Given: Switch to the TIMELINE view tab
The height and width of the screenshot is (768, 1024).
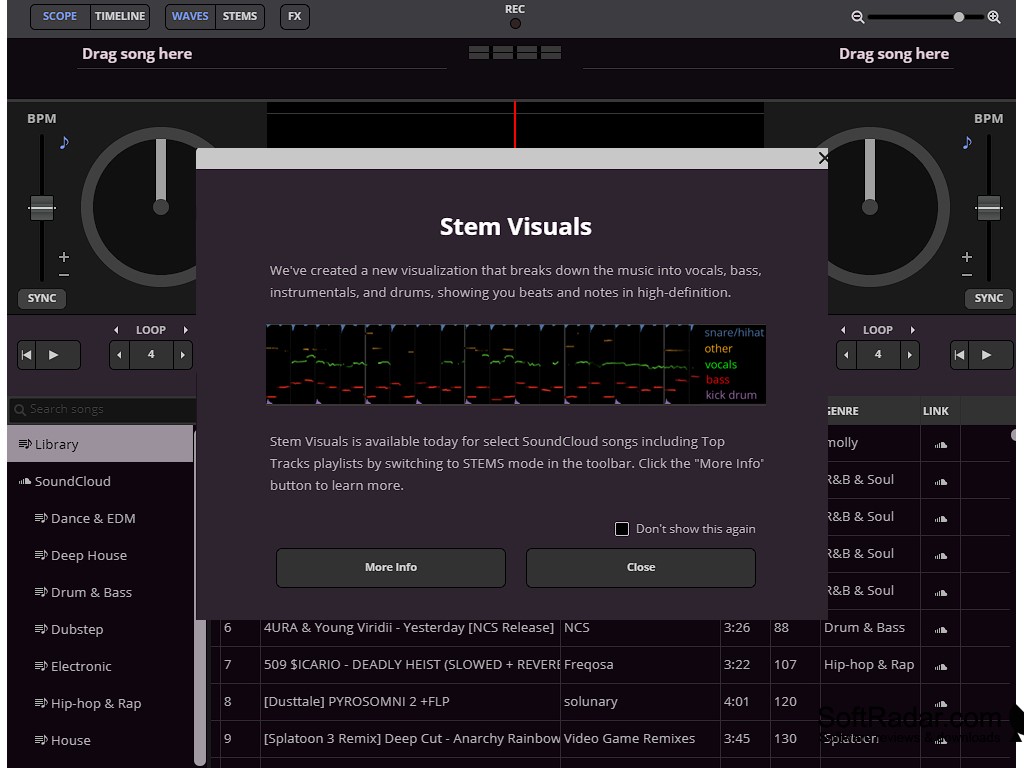Looking at the screenshot, I should (x=120, y=16).
